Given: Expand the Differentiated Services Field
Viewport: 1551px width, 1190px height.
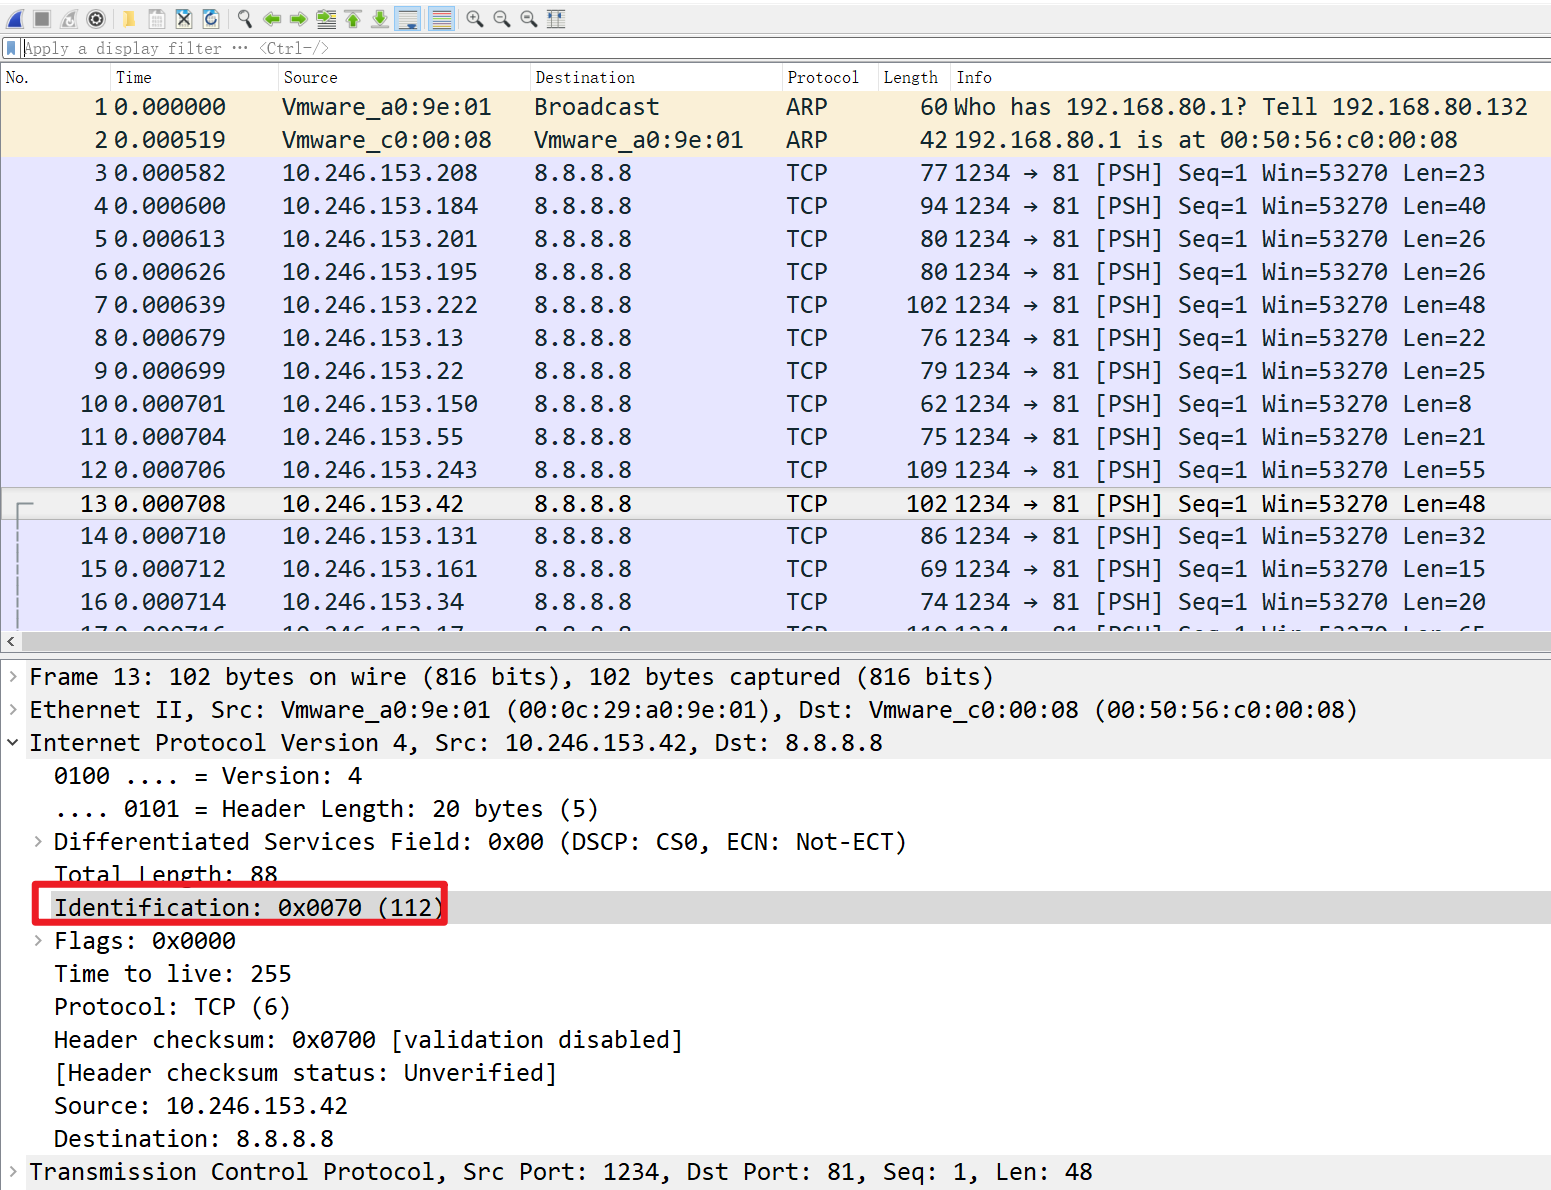Looking at the screenshot, I should (38, 842).
